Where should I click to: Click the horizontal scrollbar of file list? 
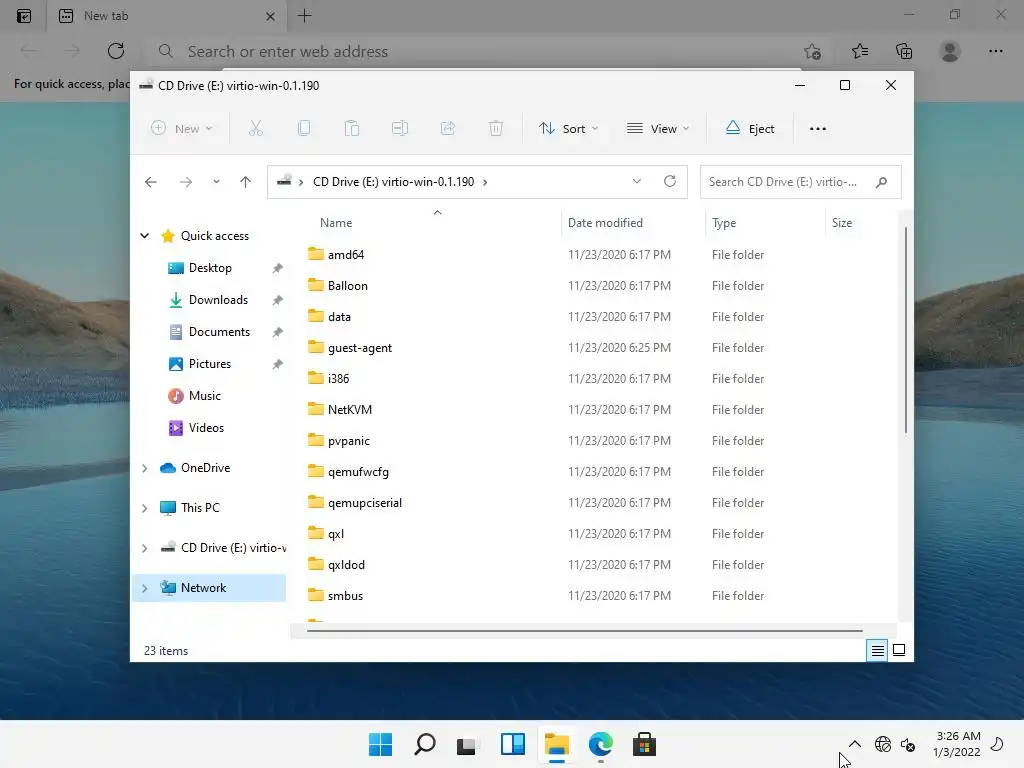click(x=584, y=631)
